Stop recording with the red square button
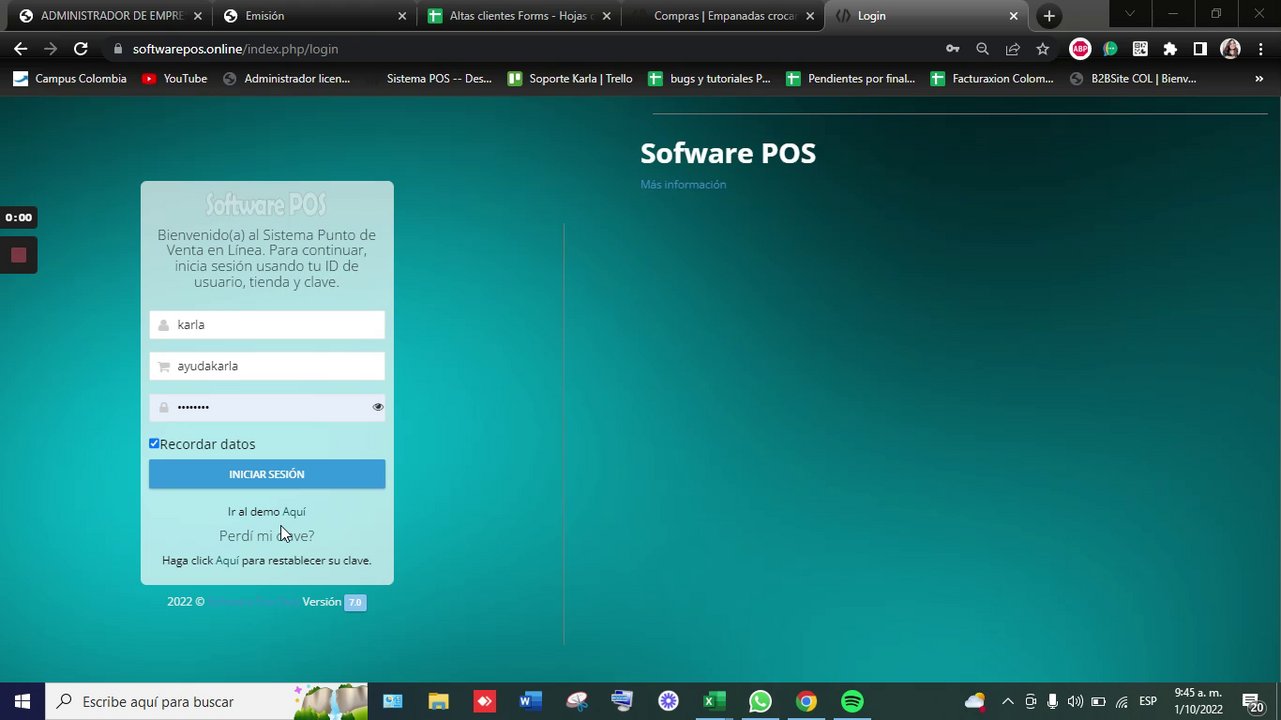The height and width of the screenshot is (720, 1281). (18, 255)
